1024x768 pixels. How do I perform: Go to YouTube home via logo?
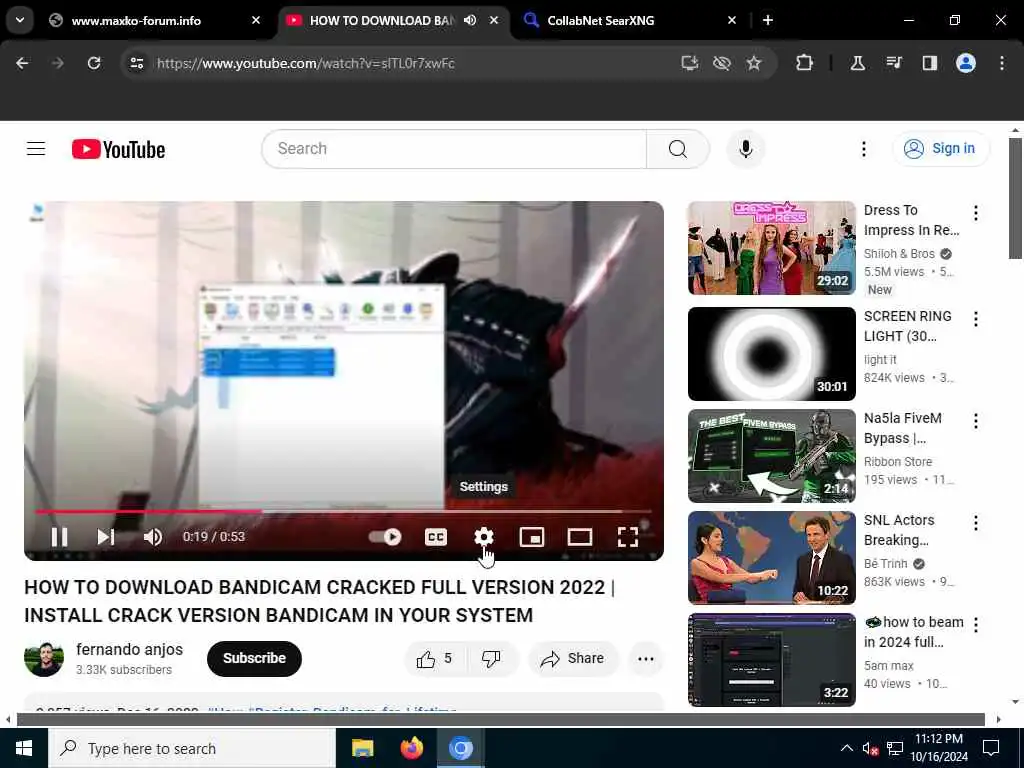118,149
